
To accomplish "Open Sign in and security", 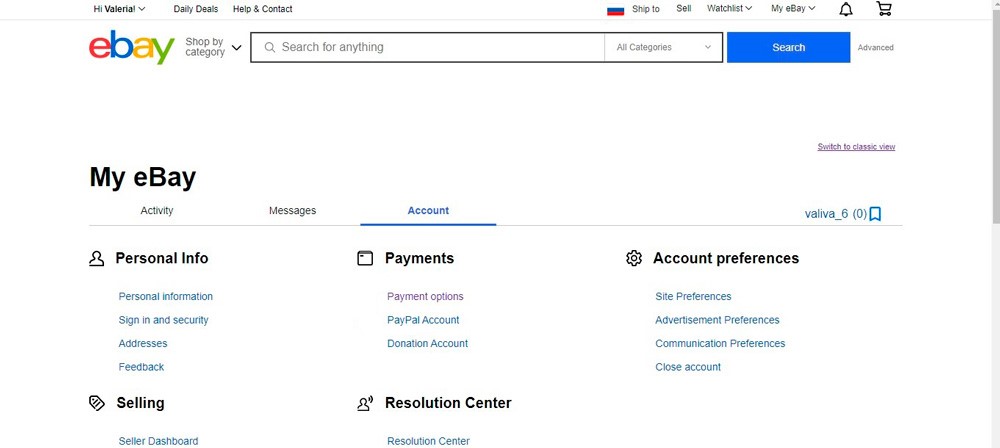I will [163, 320].
